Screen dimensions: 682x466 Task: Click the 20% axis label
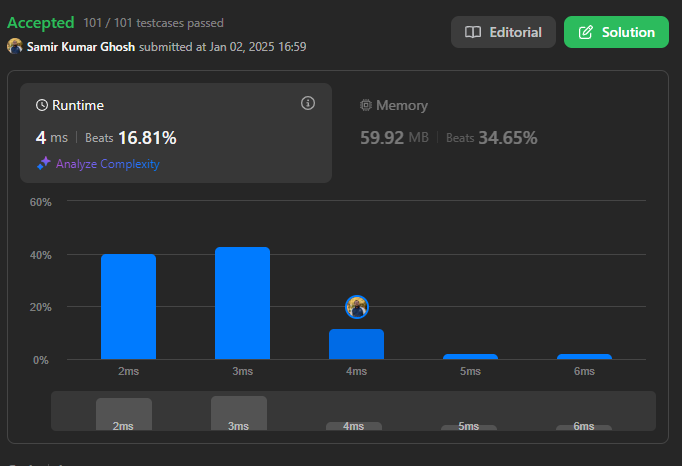tap(40, 307)
